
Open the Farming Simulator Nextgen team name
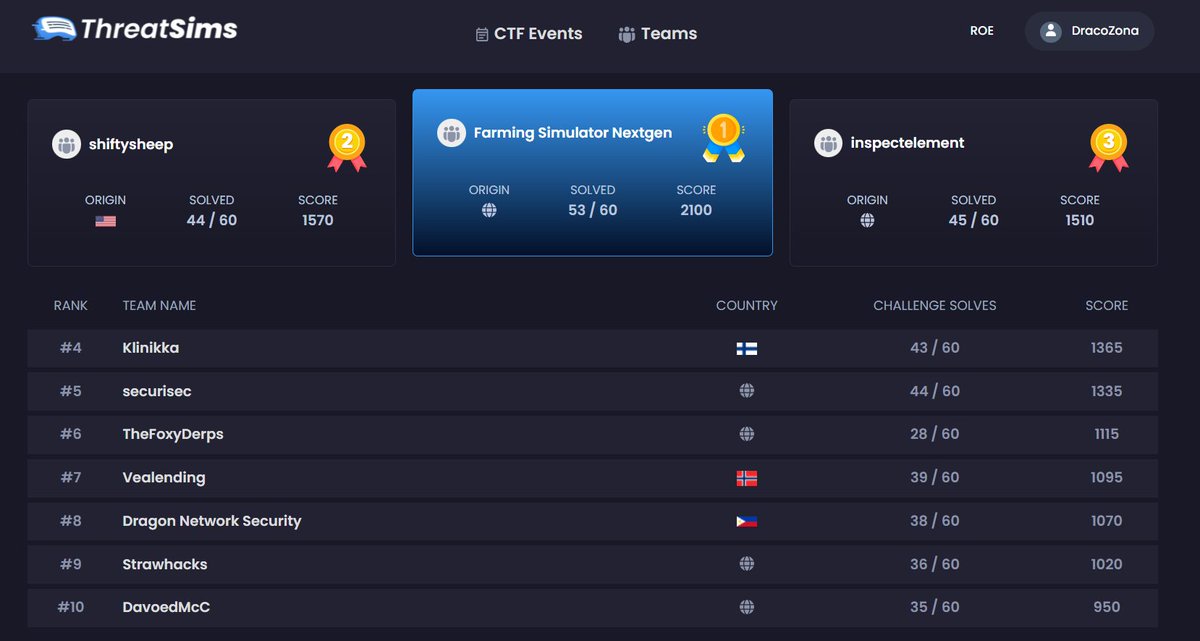click(573, 132)
